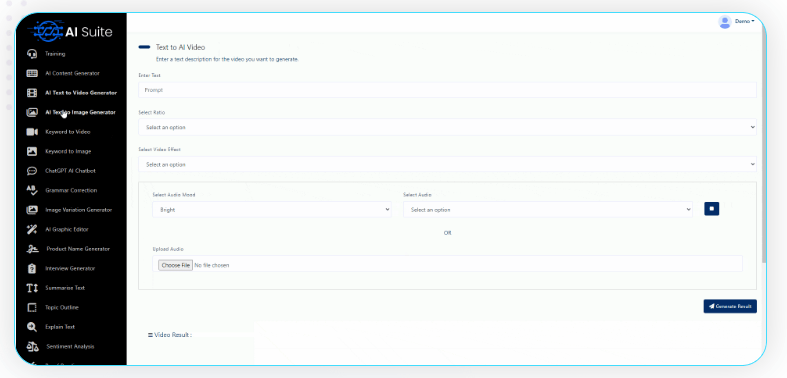The image size is (787, 378).
Task: Focus the Prompt text input field
Action: 447,90
